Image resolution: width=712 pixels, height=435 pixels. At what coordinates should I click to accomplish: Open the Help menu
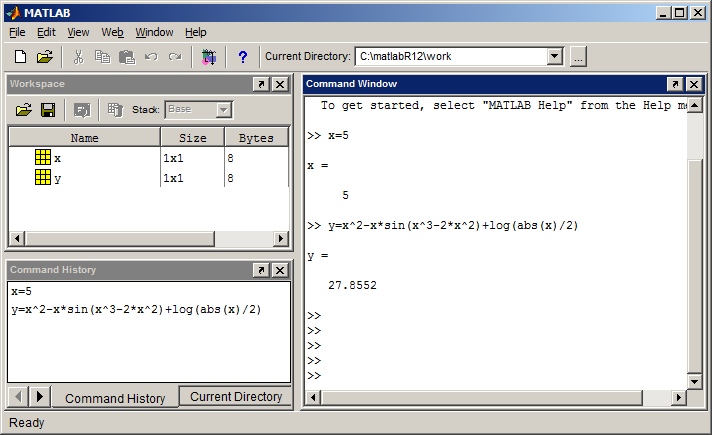coord(196,32)
